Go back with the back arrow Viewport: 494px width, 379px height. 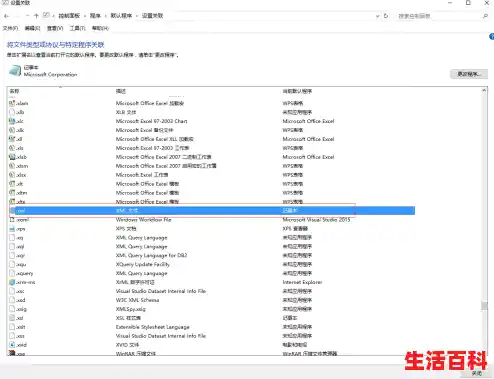[x=6, y=16]
